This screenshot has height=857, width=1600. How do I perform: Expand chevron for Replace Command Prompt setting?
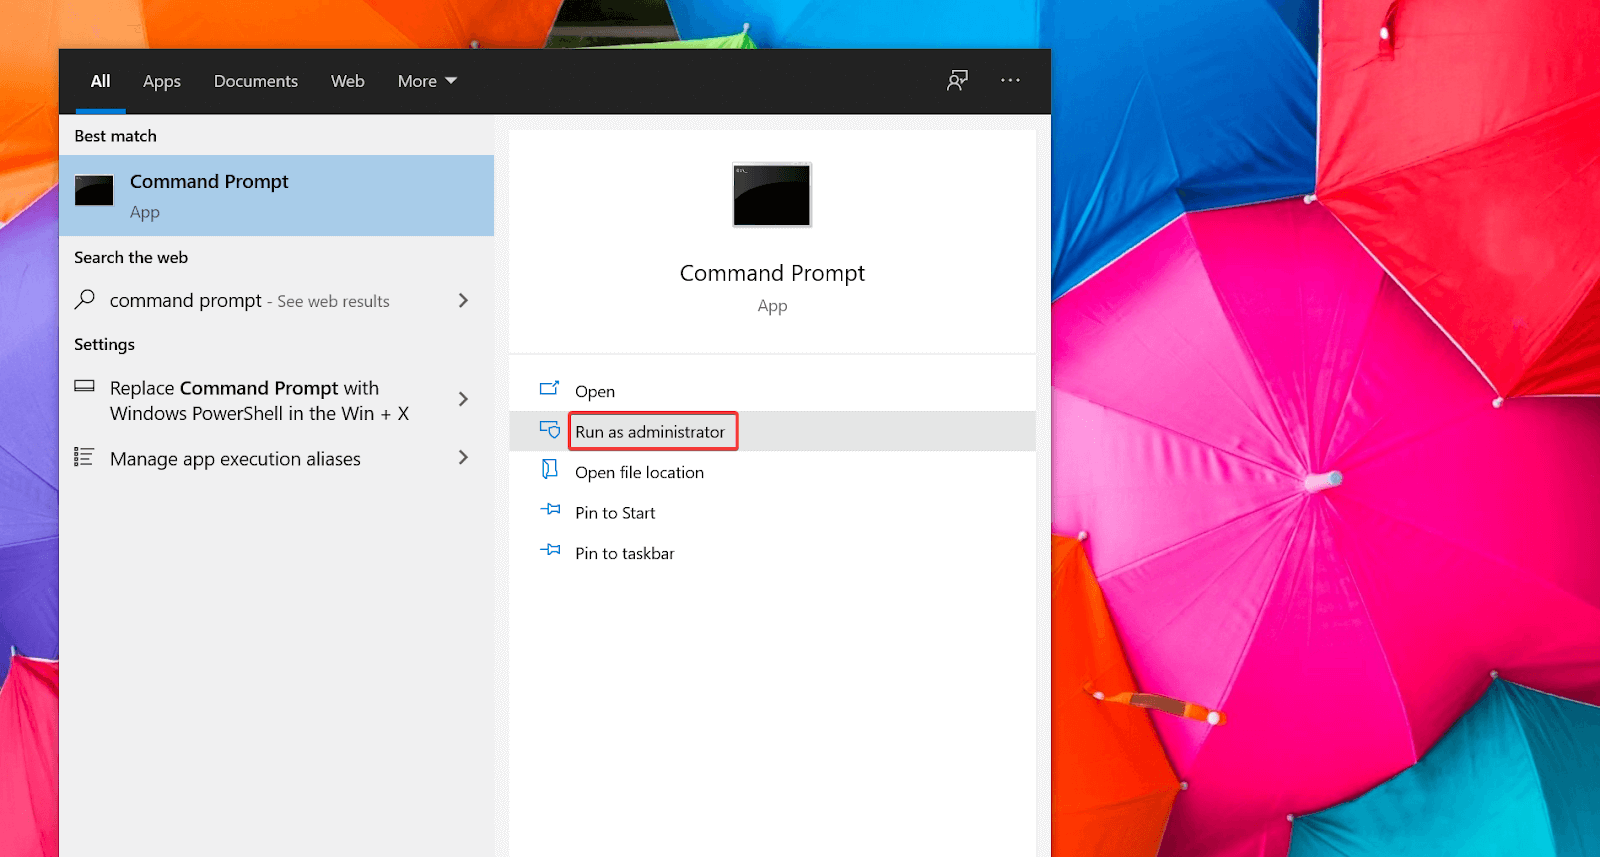point(463,399)
